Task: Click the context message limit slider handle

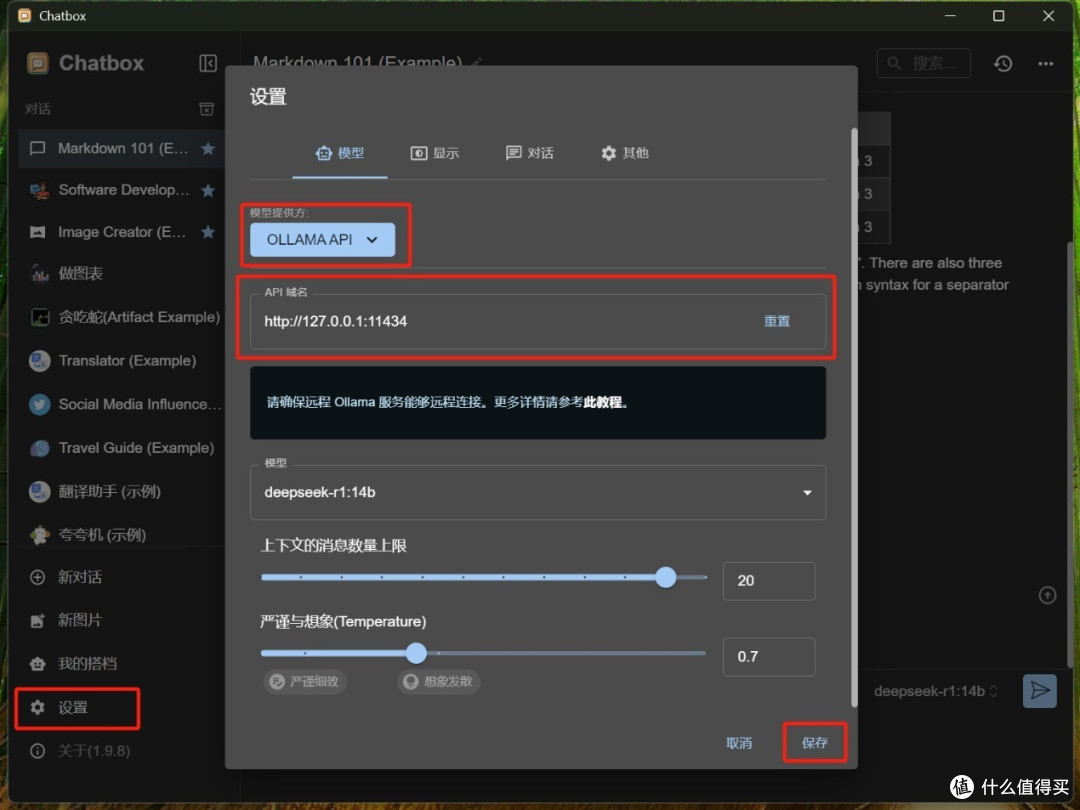Action: pyautogui.click(x=665, y=577)
